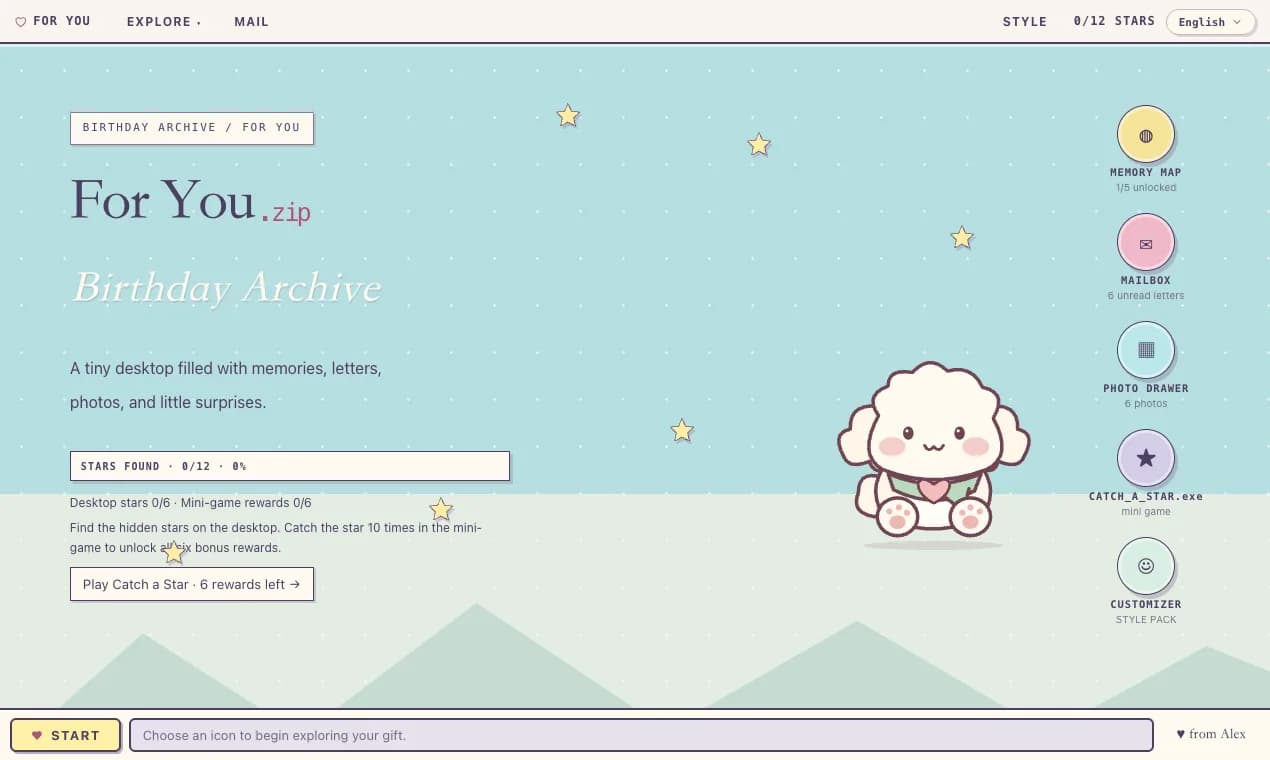Click the 'Desktop stars 0/6' text
Image resolution: width=1270 pixels, height=760 pixels.
click(x=120, y=503)
